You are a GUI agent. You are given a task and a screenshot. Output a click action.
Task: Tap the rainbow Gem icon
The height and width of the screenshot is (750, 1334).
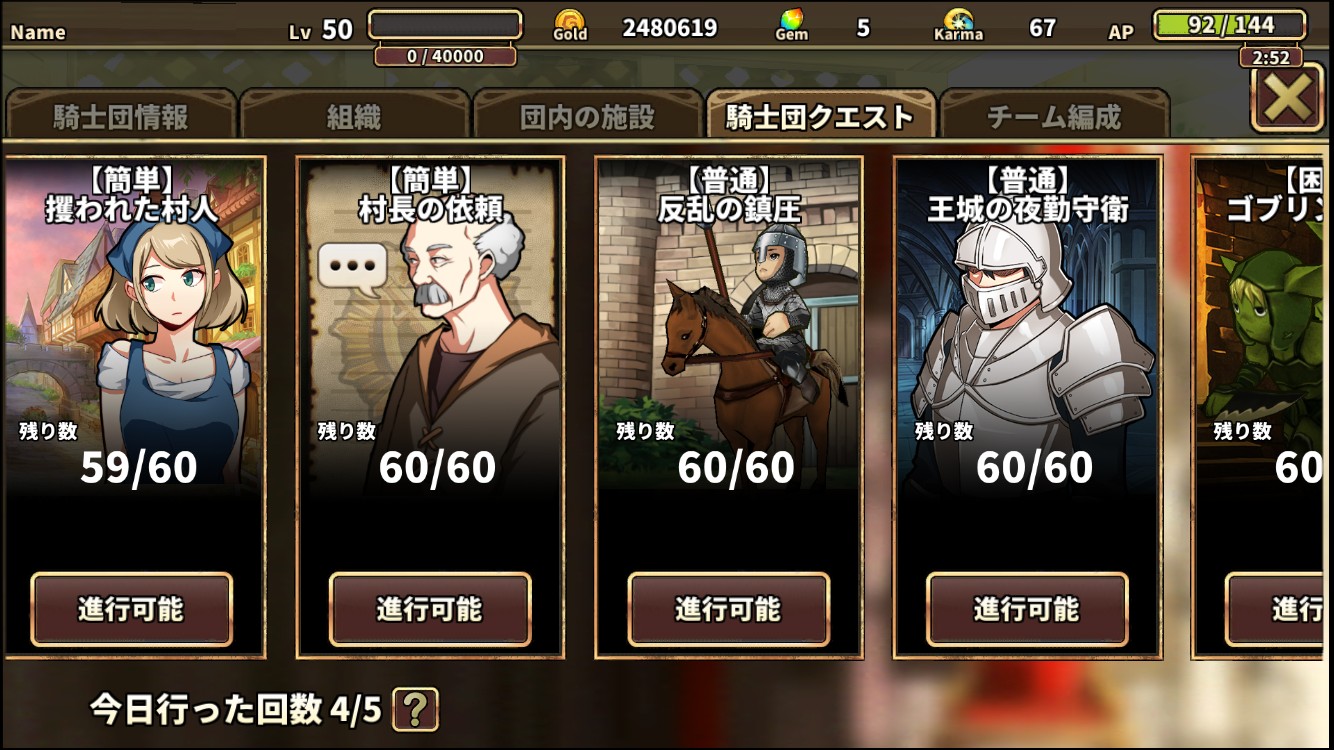click(x=791, y=20)
